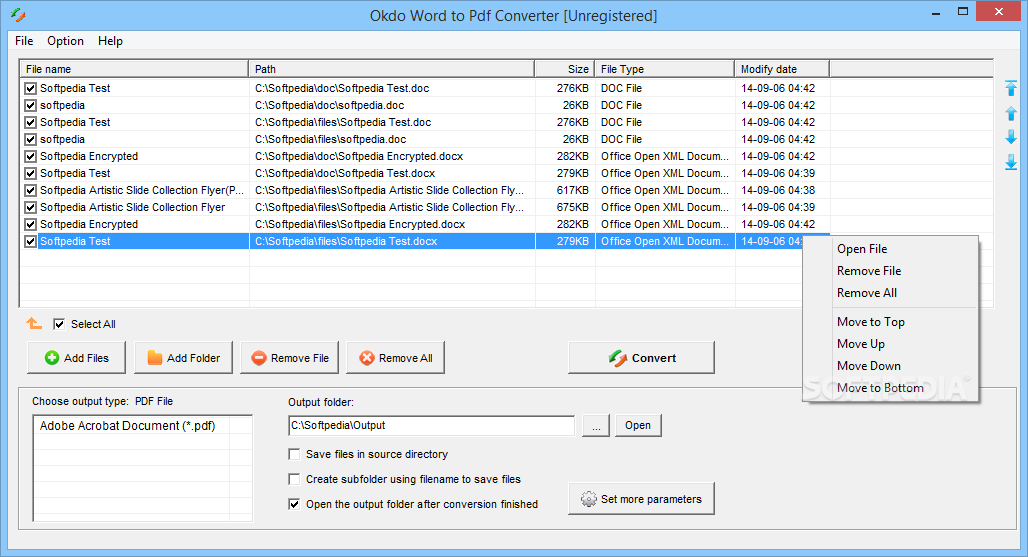
Task: Open the Help menu
Action: [x=110, y=41]
